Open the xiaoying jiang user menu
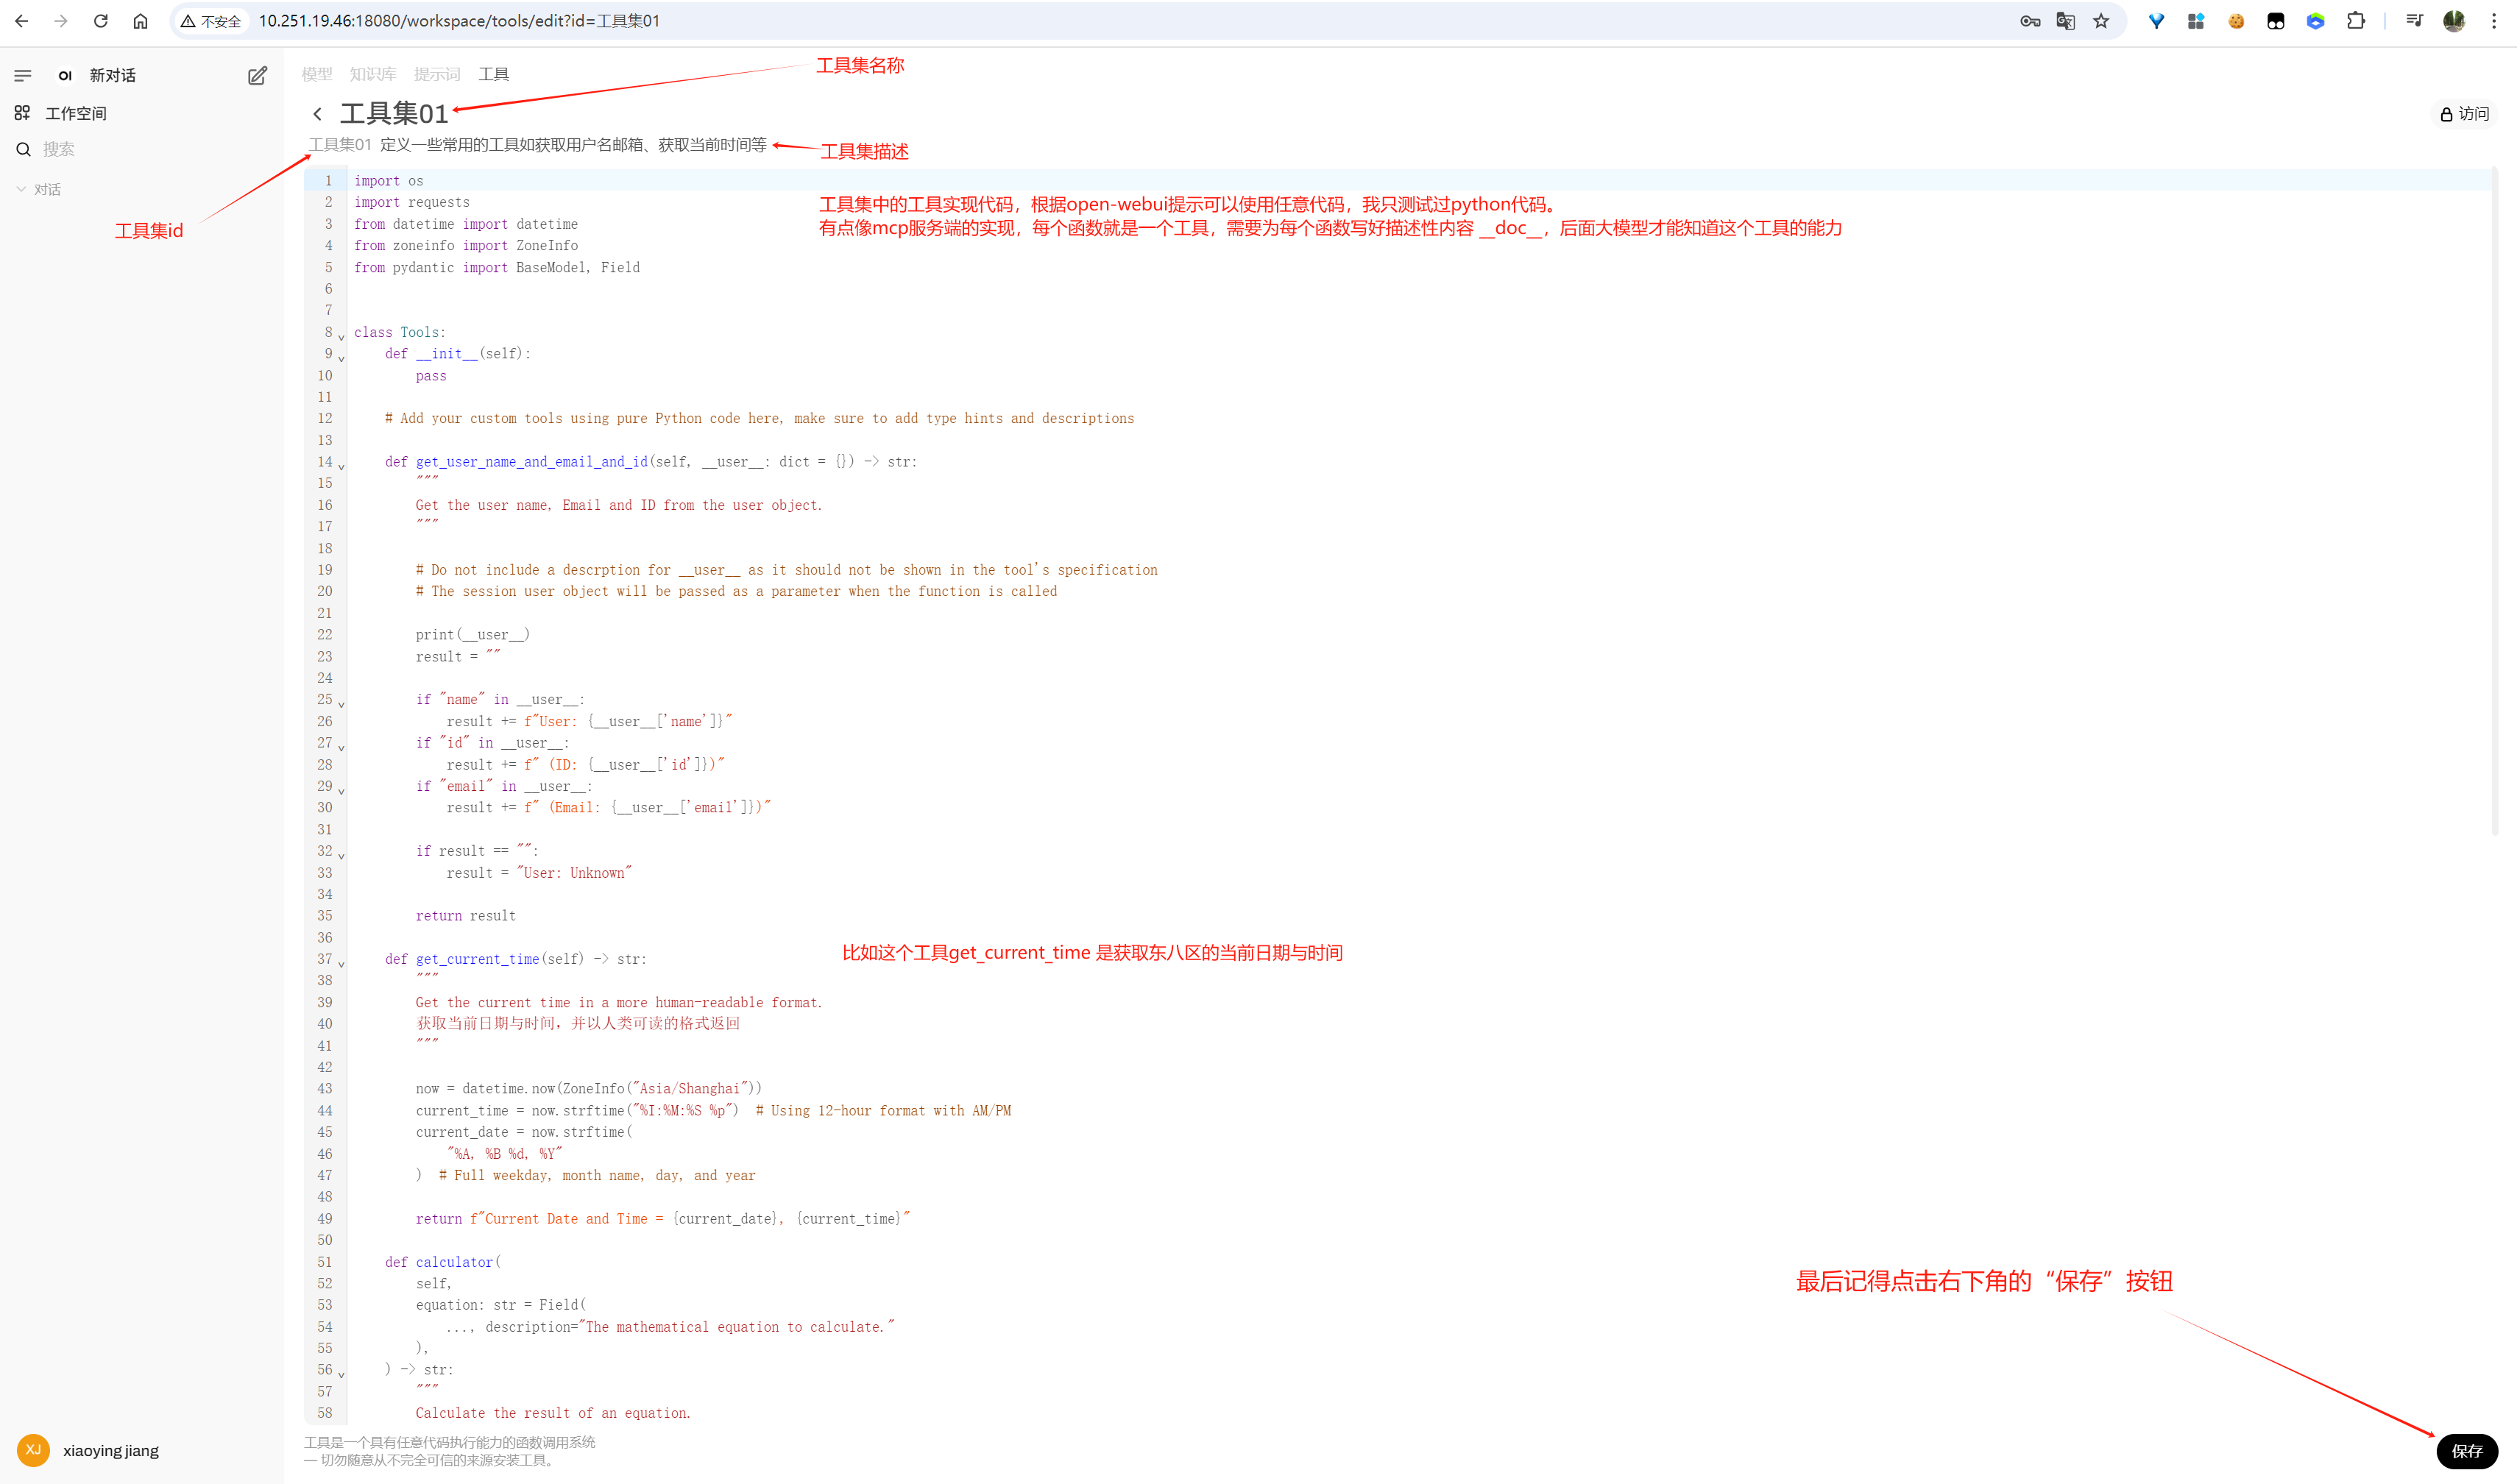Viewport: 2517px width, 1484px height. (110, 1450)
